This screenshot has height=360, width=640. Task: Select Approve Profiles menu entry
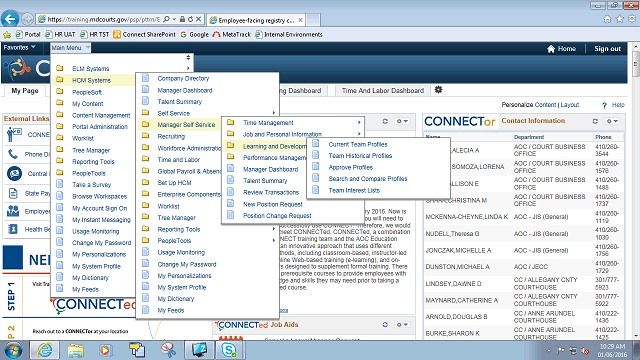[x=351, y=167]
